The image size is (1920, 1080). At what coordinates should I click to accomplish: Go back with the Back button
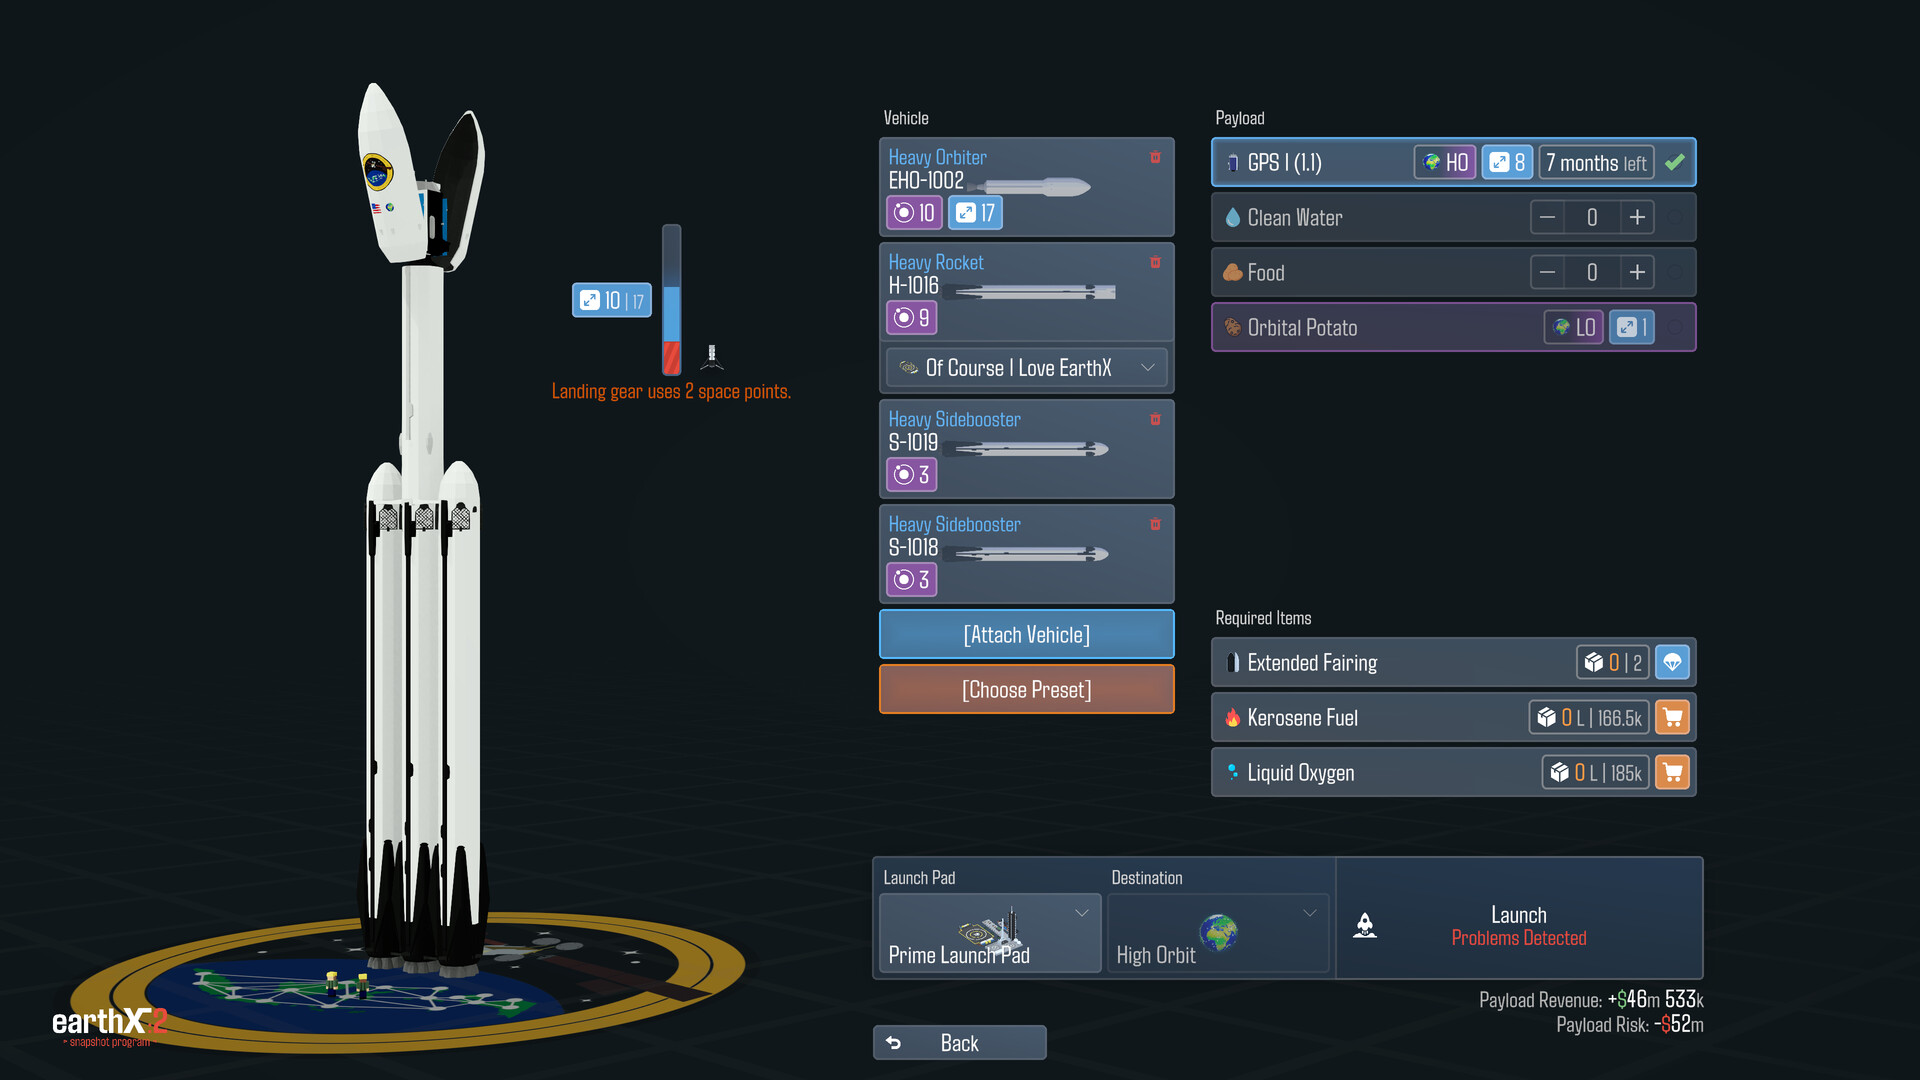point(960,1042)
